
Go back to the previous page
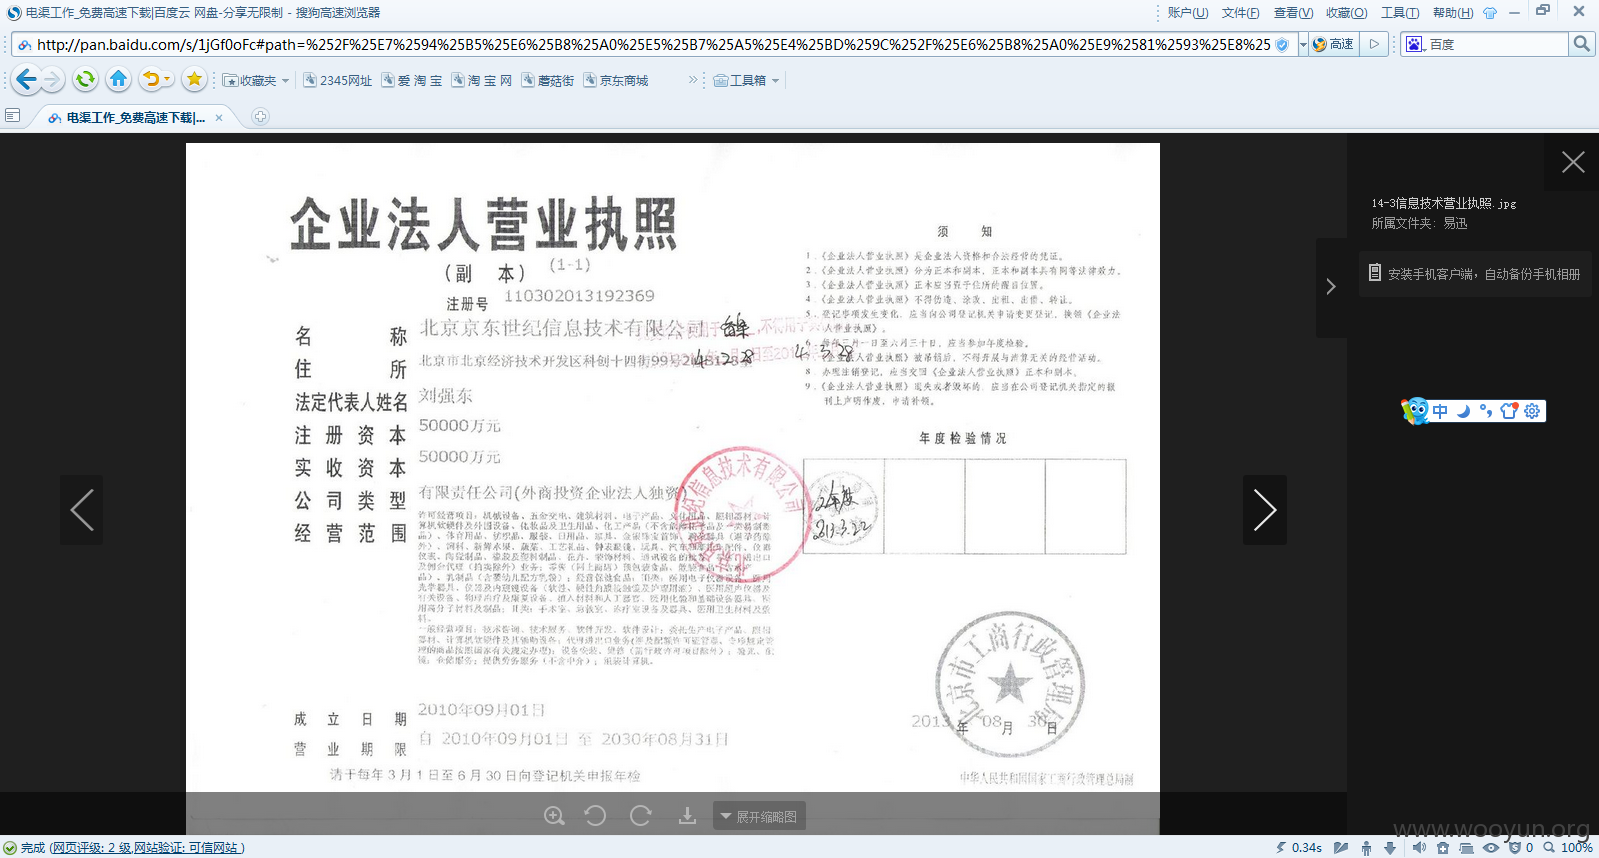[x=26, y=79]
